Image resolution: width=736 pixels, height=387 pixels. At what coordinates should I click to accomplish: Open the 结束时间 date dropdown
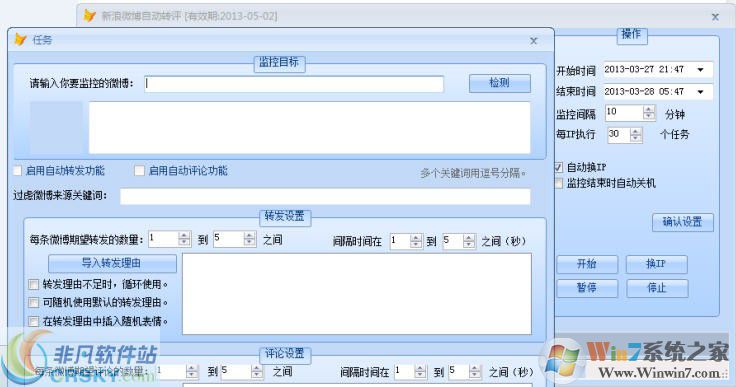[x=700, y=92]
